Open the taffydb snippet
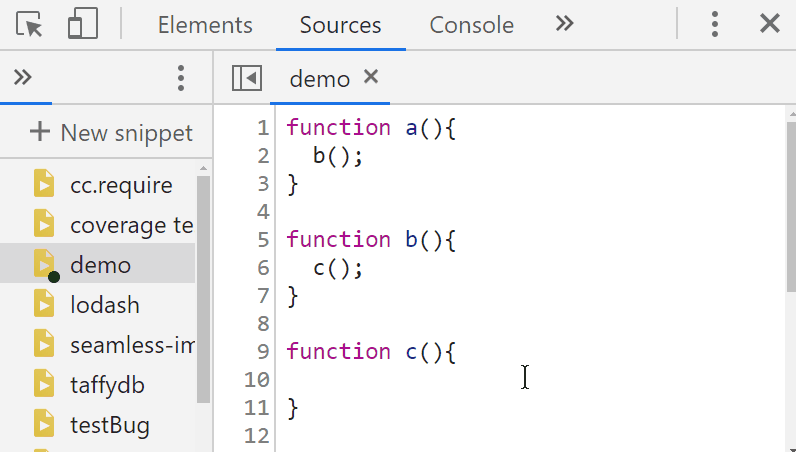 pyautogui.click(x=107, y=385)
